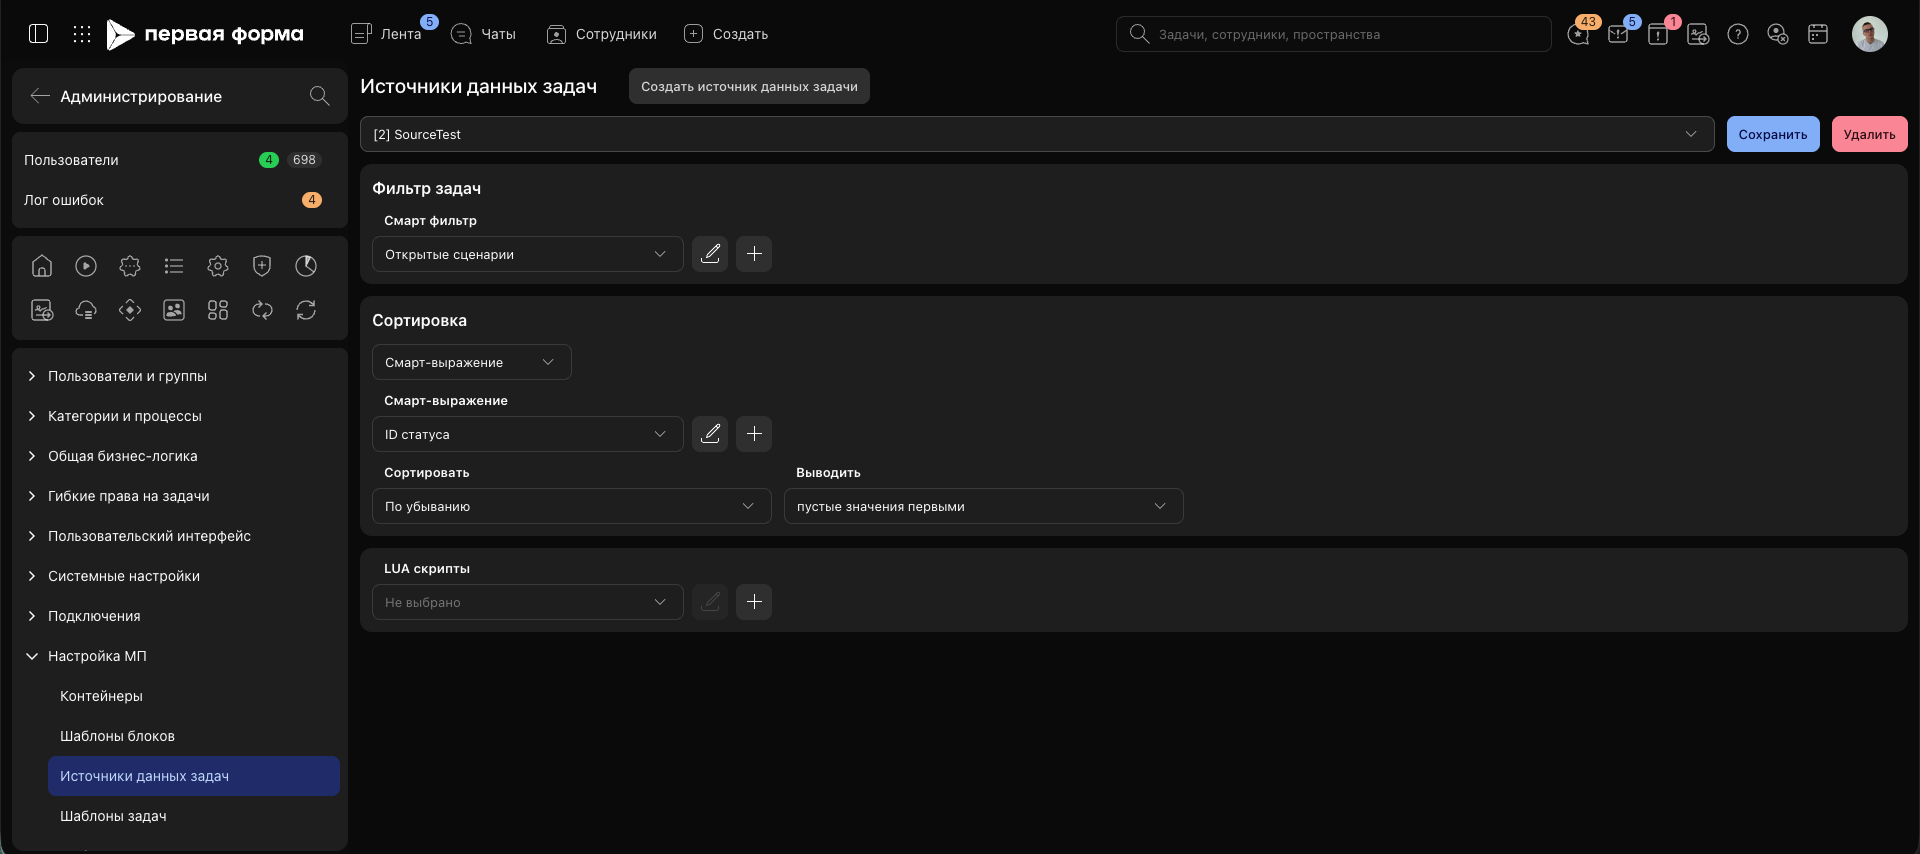Click the Сохранить button
This screenshot has height=854, width=1920.
point(1773,134)
